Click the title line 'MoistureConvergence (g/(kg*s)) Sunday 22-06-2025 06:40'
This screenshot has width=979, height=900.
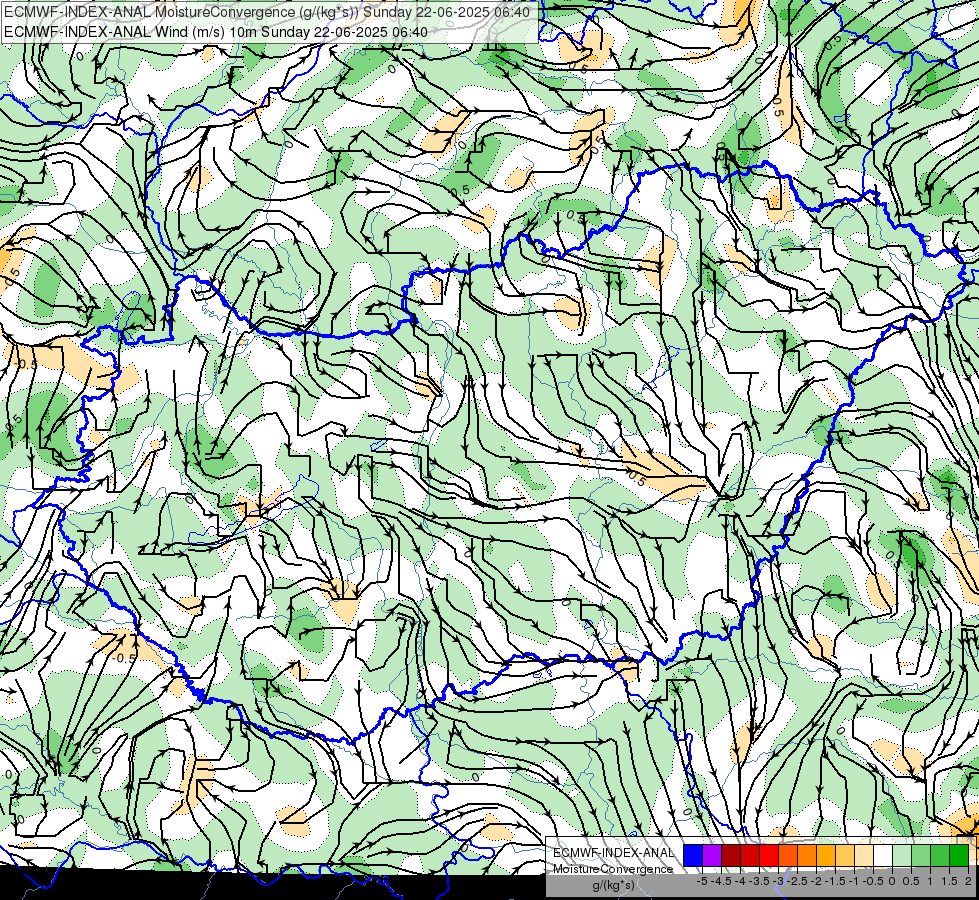click(340, 12)
